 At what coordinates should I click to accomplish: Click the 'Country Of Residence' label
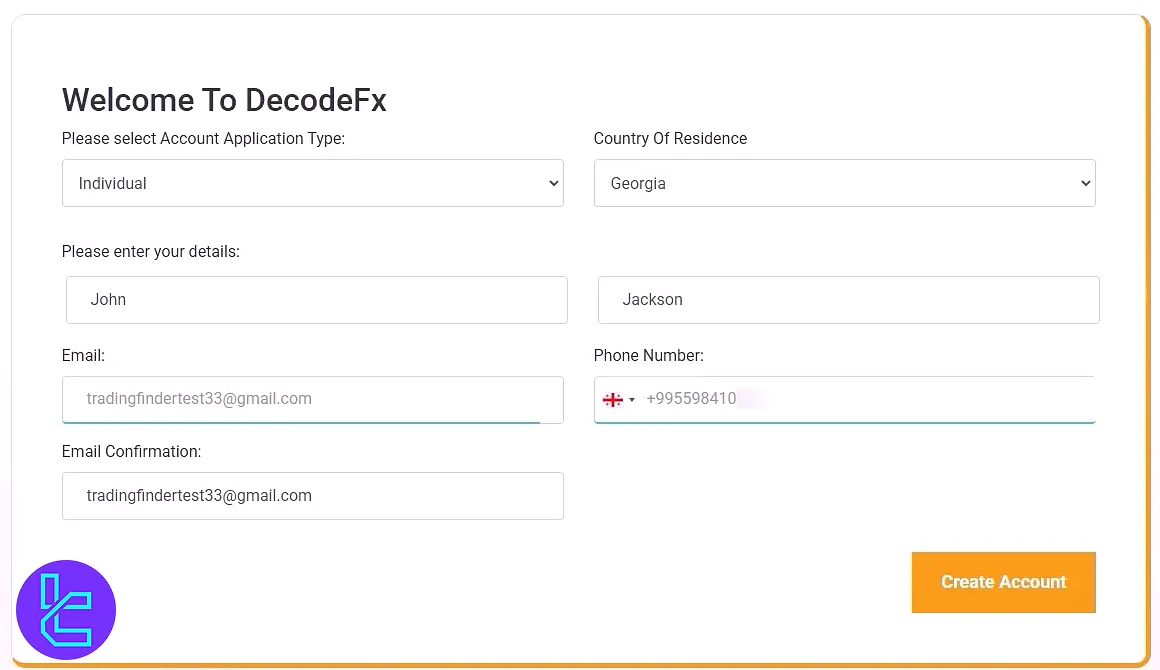pyautogui.click(x=670, y=138)
